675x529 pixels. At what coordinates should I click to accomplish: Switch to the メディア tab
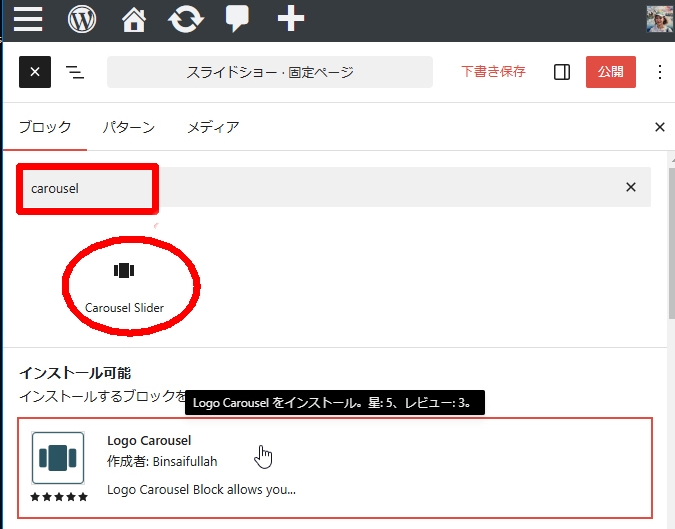[213, 127]
